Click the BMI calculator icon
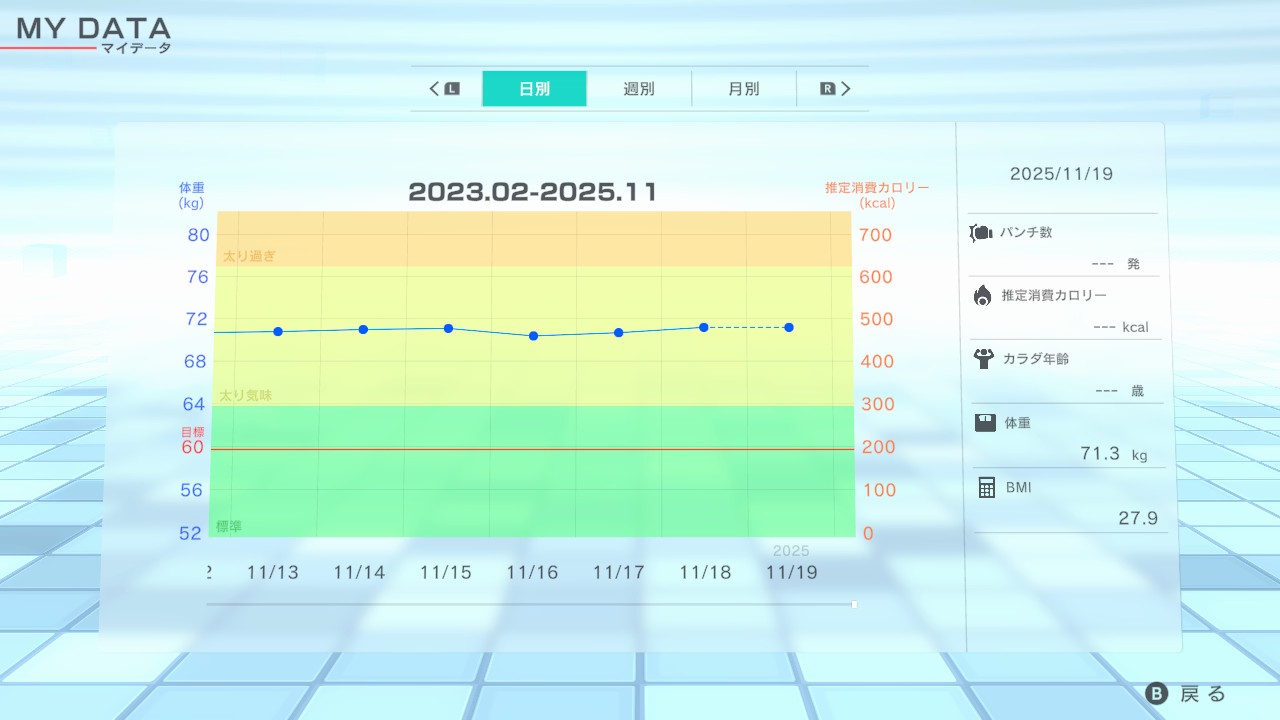This screenshot has width=1280, height=720. (986, 487)
